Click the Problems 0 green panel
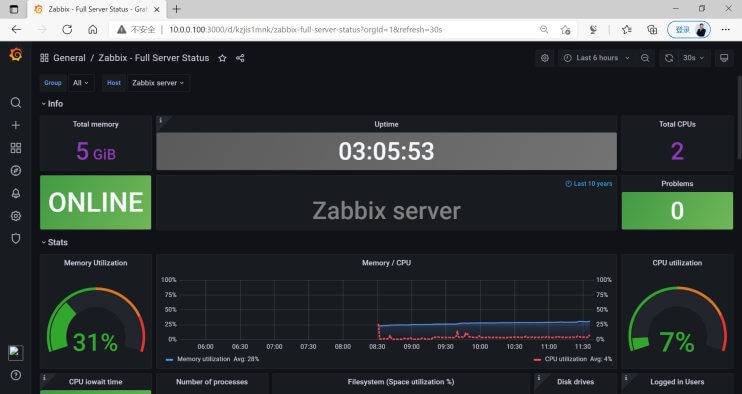The height and width of the screenshot is (394, 742). tap(677, 211)
